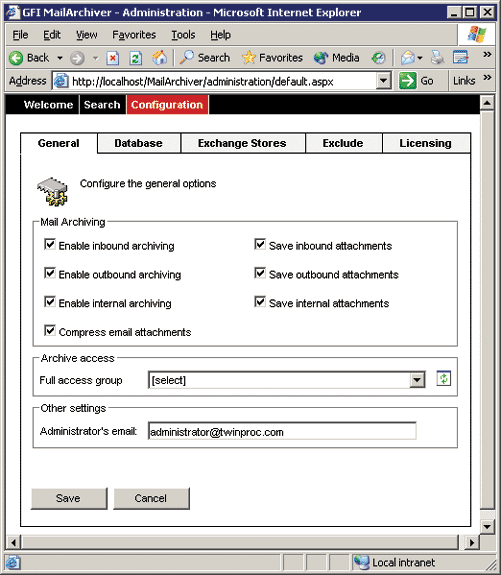
Task: Select the Configuration navigation tab
Action: (167, 105)
